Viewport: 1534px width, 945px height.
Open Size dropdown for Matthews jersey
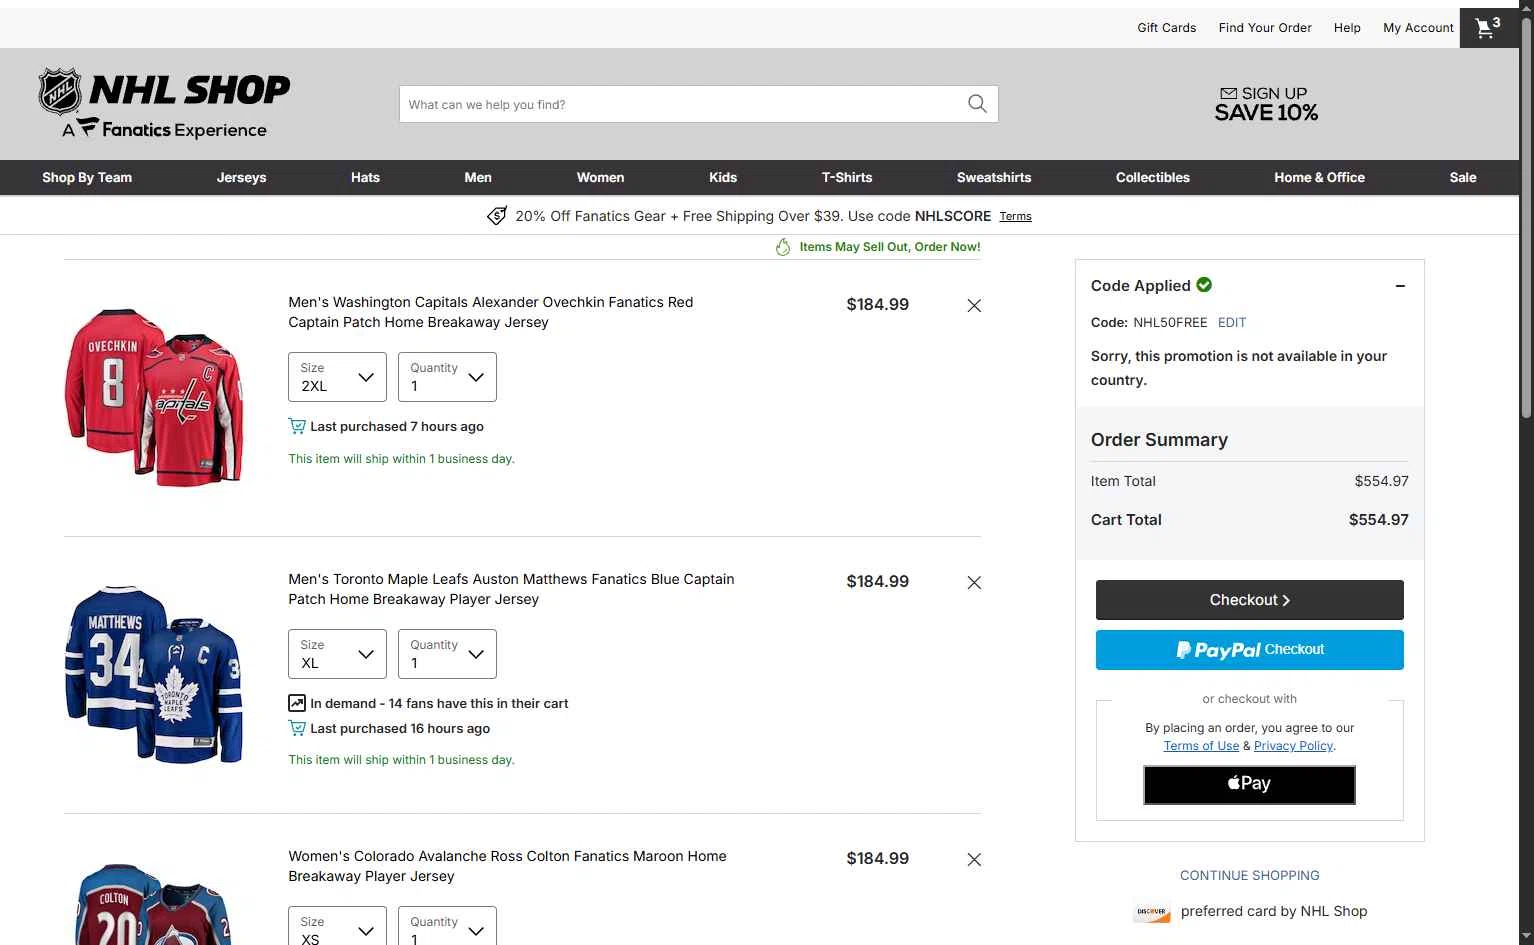337,654
